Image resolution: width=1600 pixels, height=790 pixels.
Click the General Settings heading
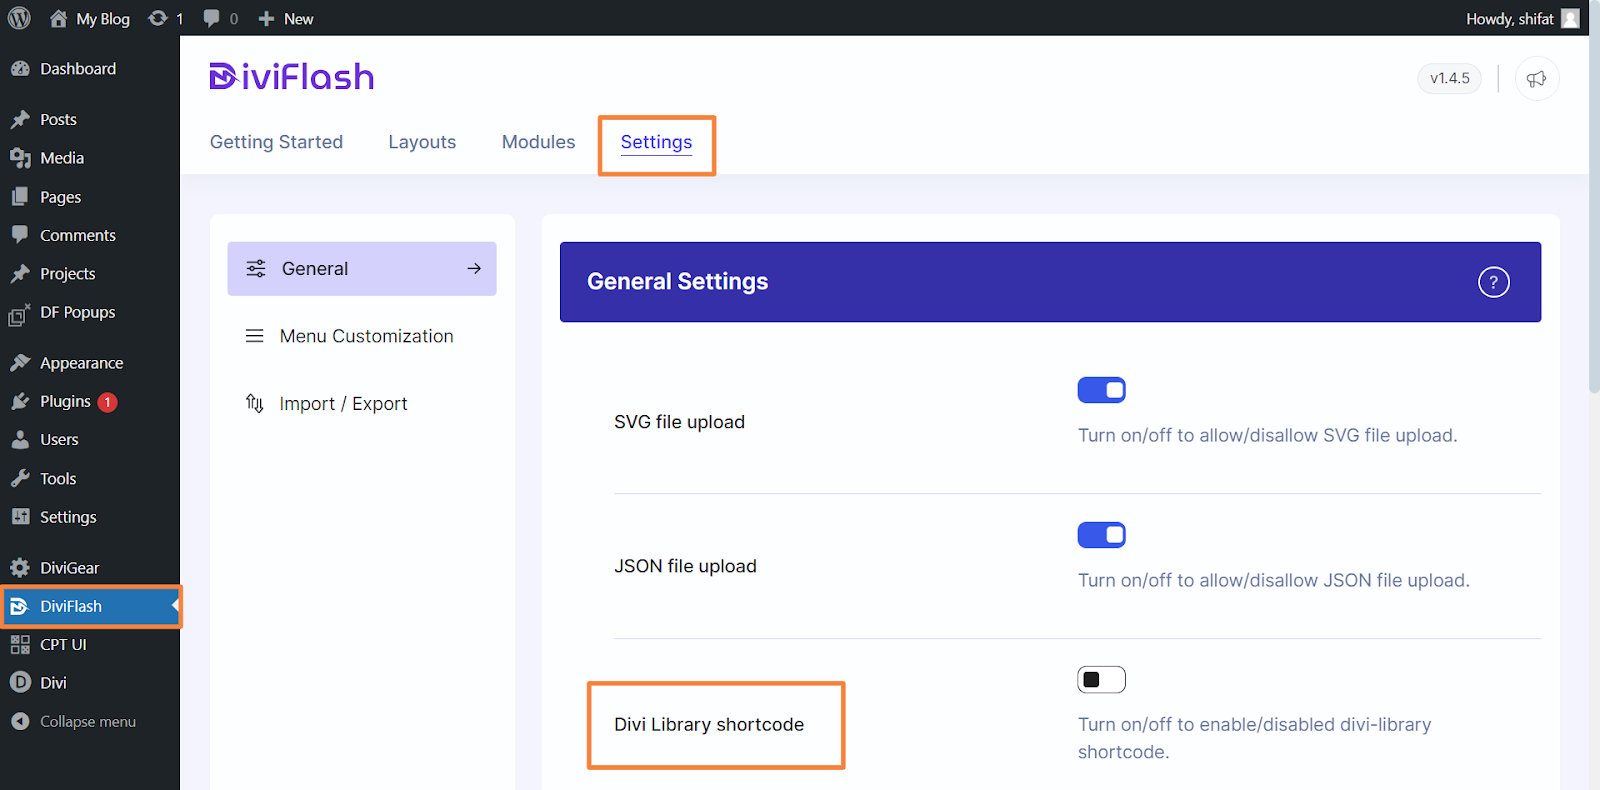pos(677,281)
